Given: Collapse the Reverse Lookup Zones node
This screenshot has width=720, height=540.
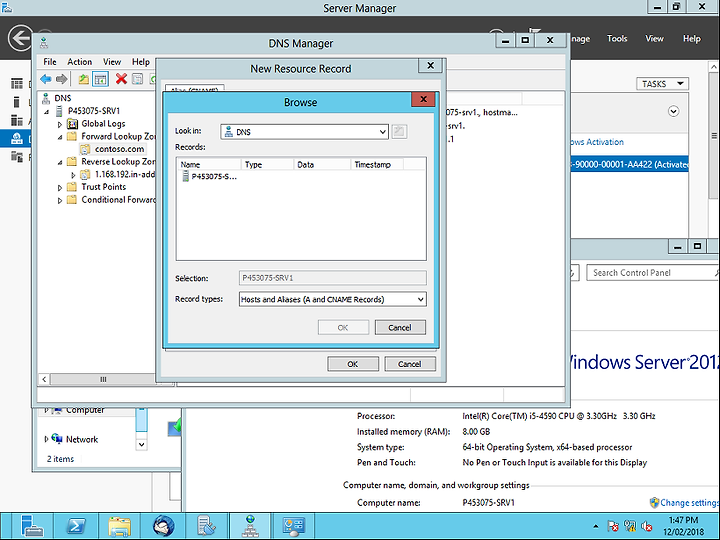Looking at the screenshot, I should point(60,163).
